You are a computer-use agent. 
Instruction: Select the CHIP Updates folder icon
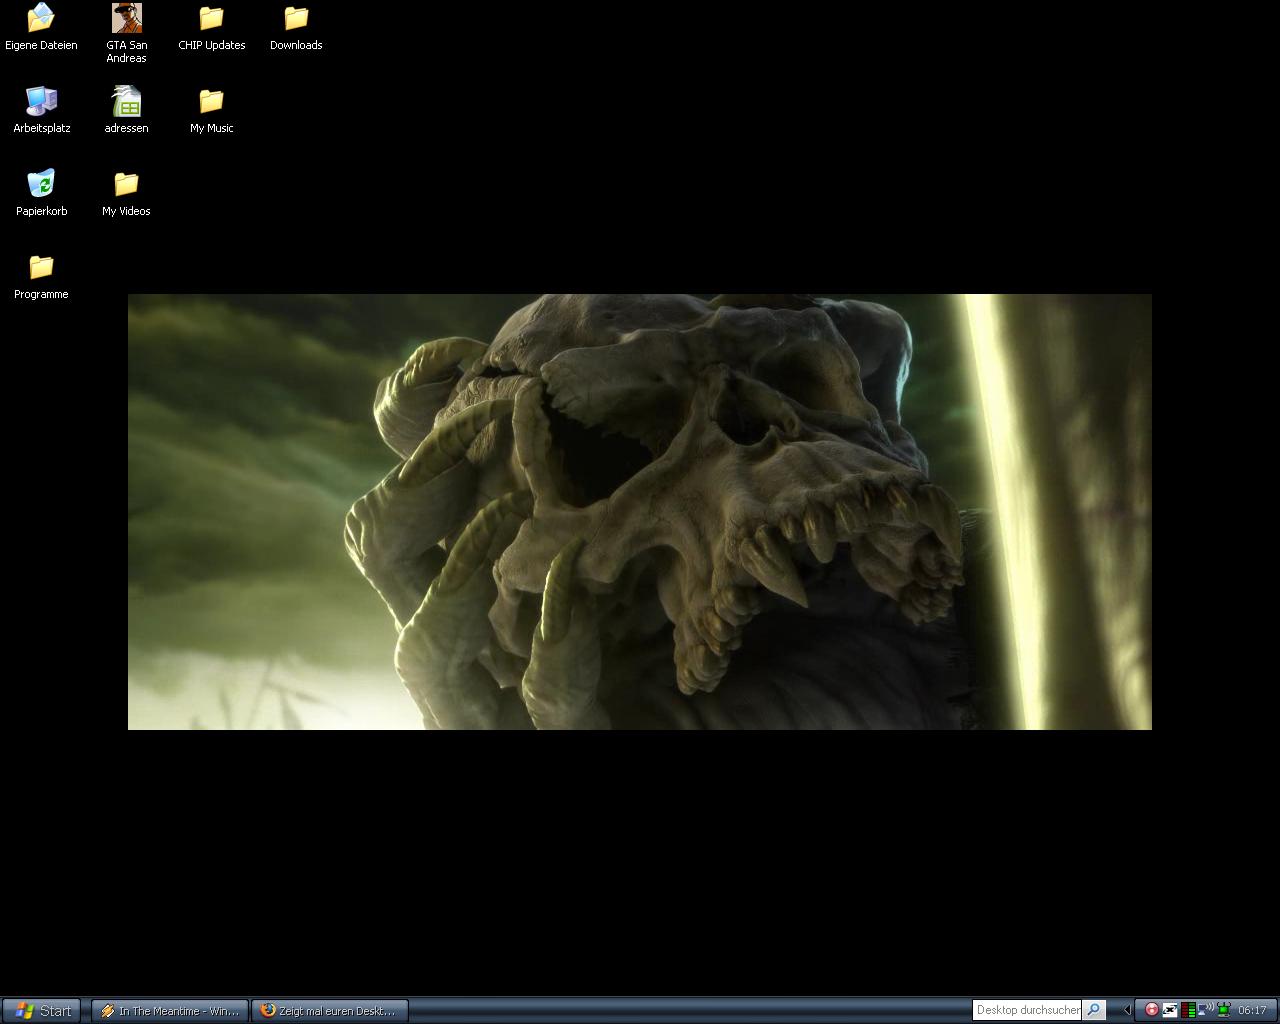coord(211,19)
